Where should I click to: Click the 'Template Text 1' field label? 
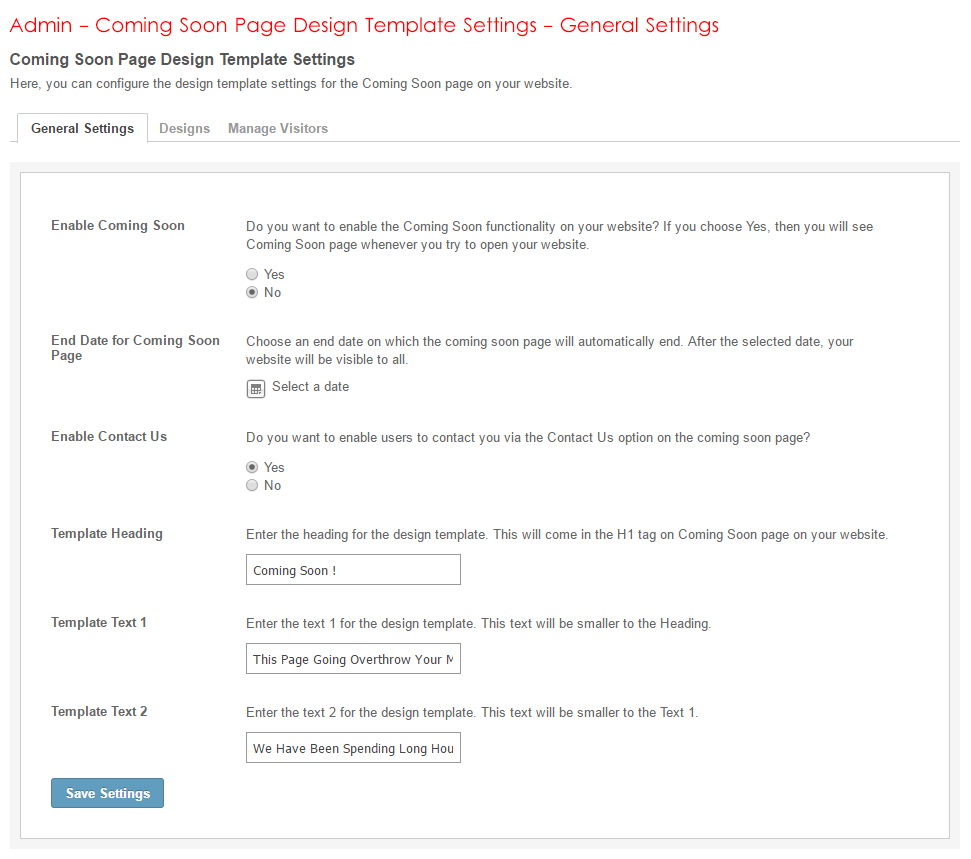coord(99,623)
